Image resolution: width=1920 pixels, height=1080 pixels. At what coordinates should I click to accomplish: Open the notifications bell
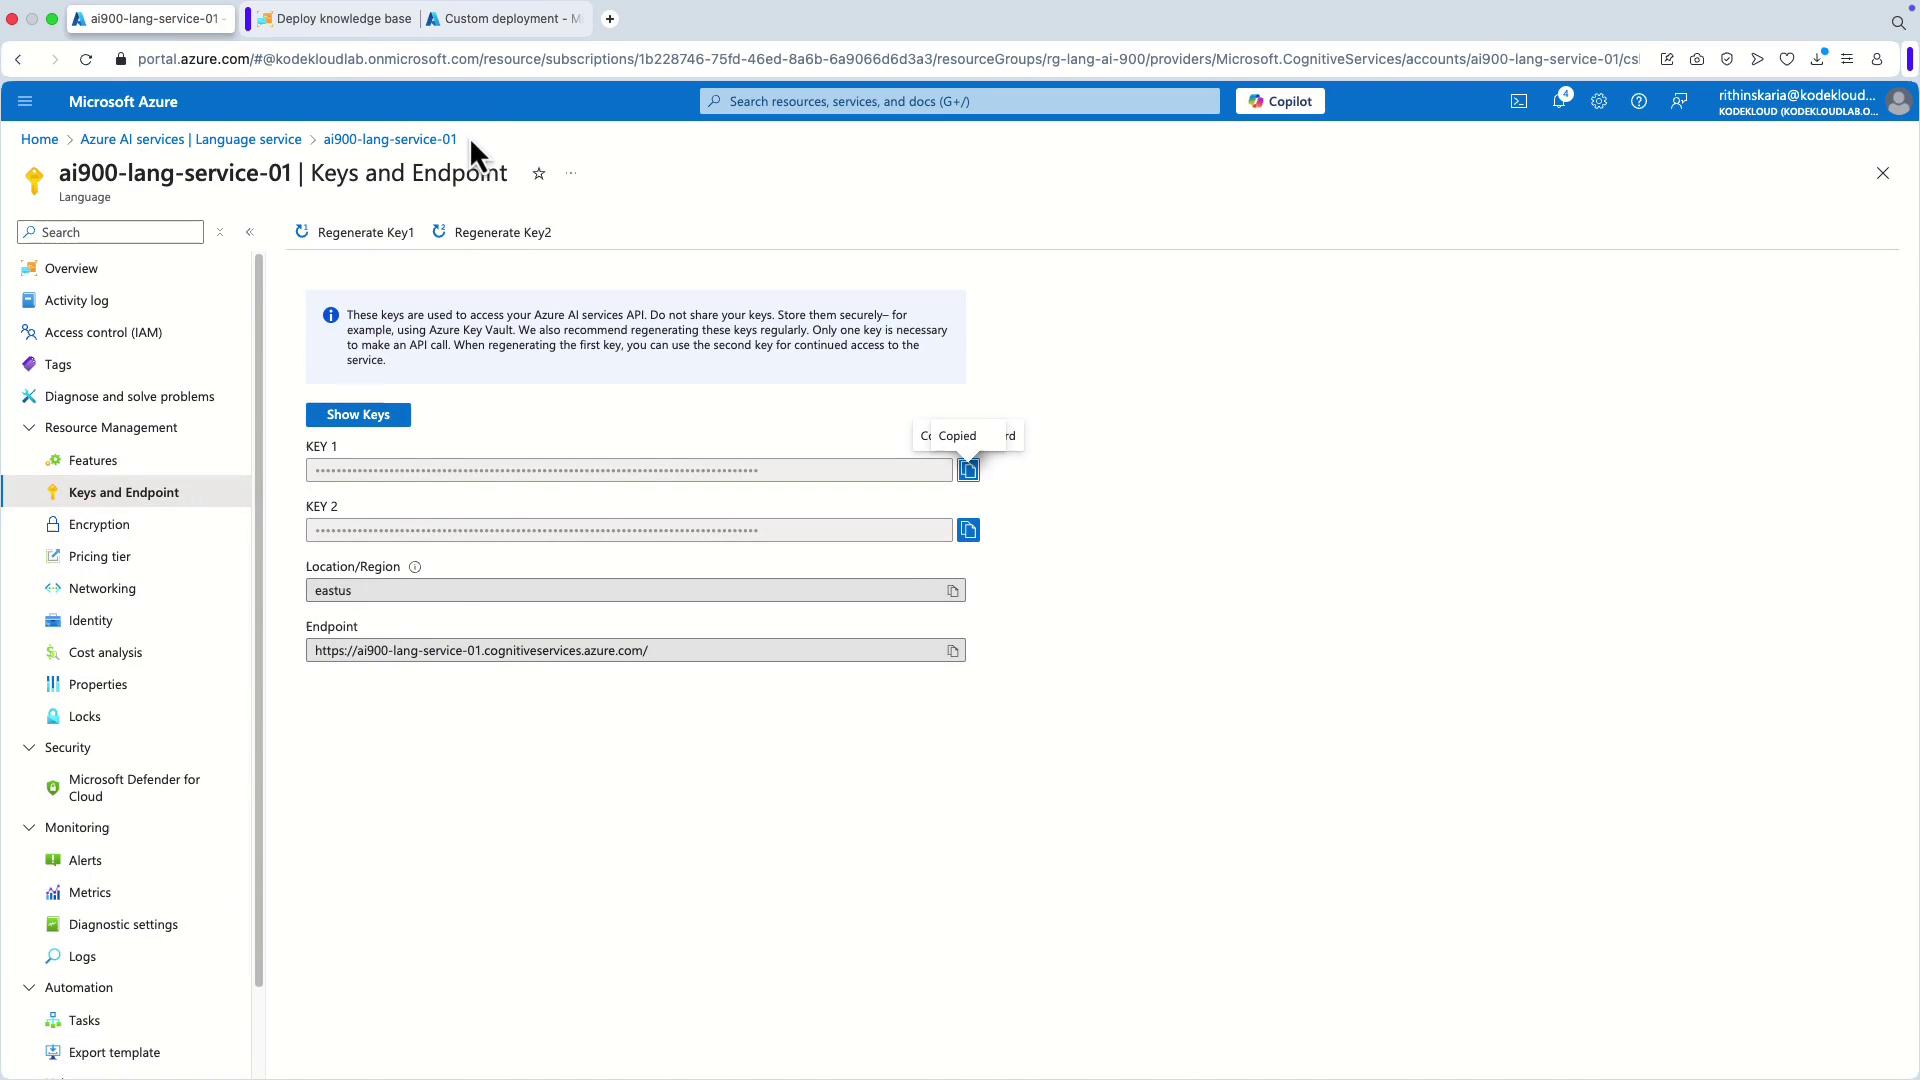point(1559,101)
